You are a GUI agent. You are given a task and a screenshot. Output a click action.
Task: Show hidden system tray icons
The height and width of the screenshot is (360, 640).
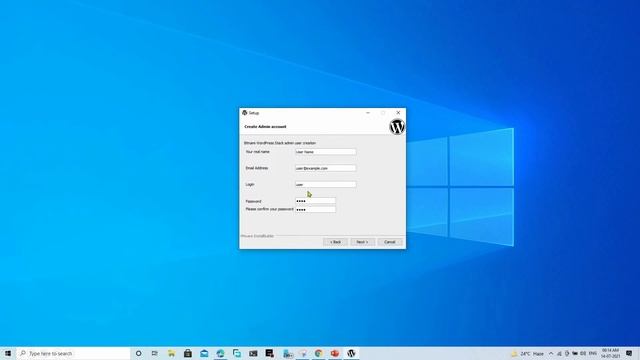551,353
